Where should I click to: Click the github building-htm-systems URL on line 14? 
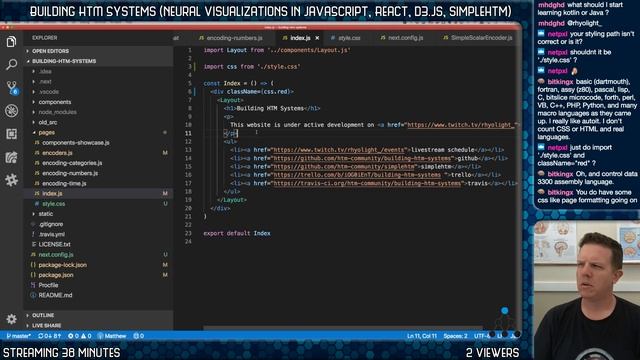362,158
